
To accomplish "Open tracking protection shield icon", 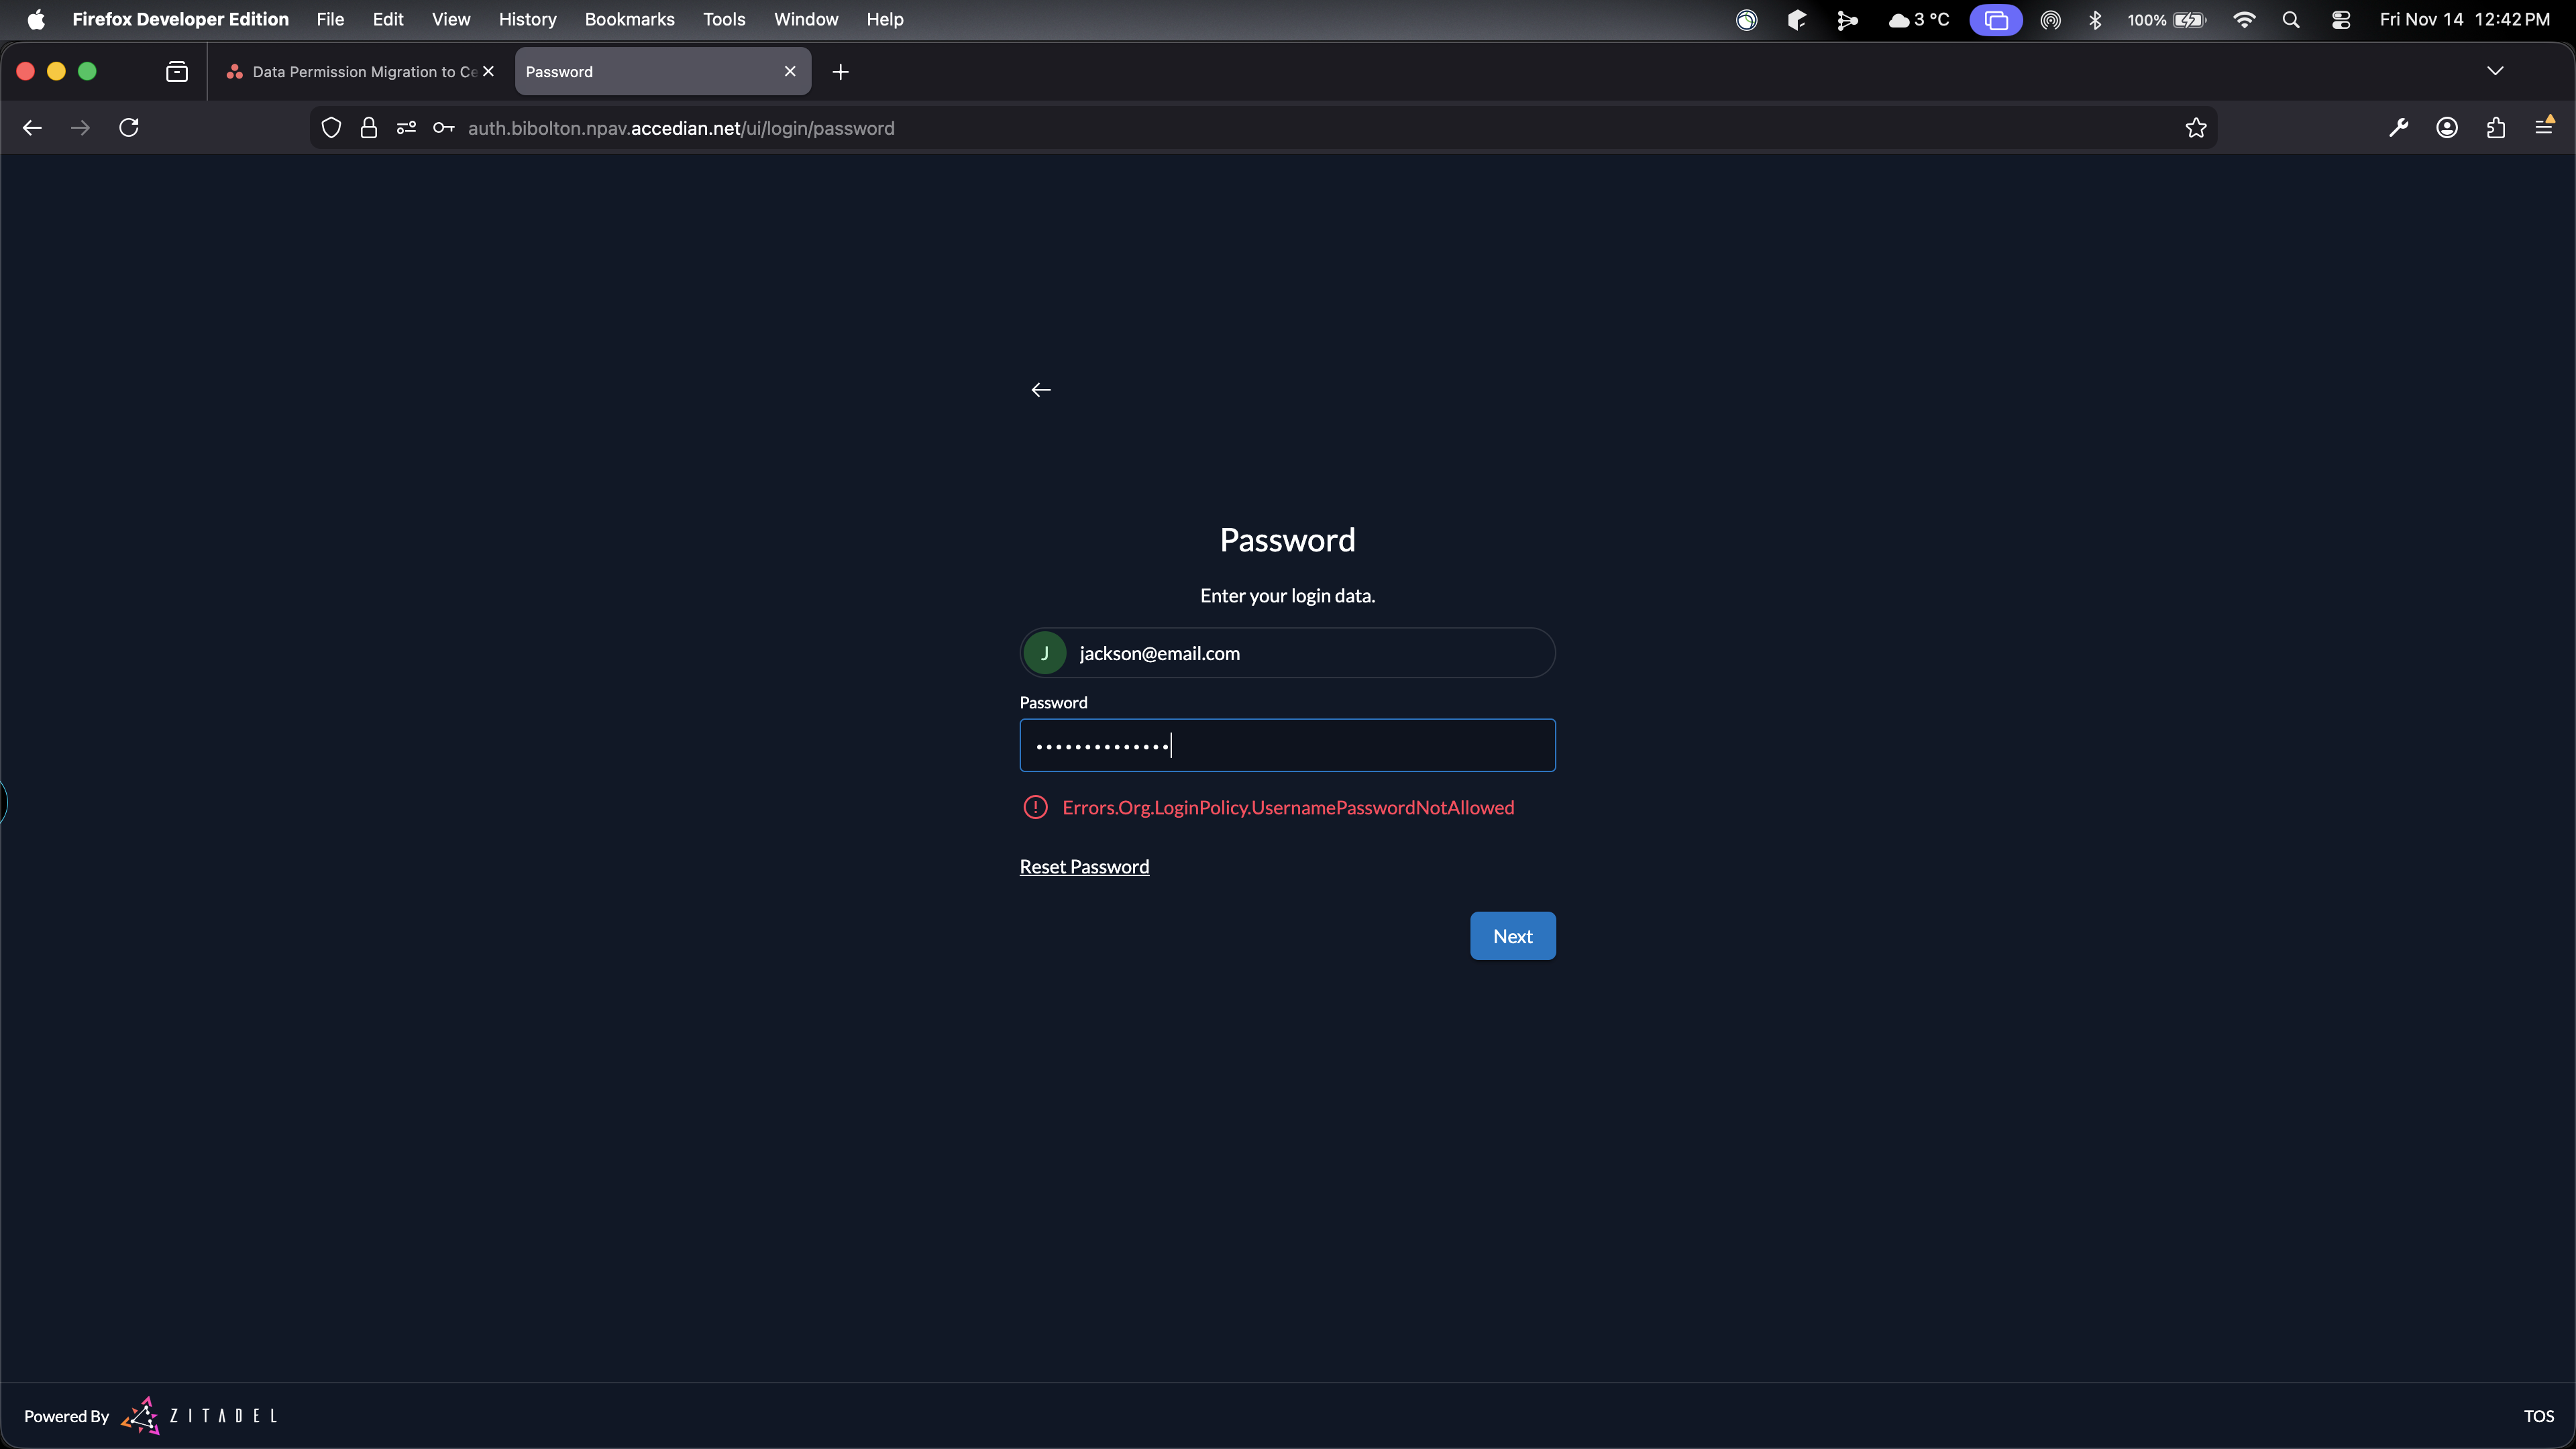I will [x=331, y=128].
